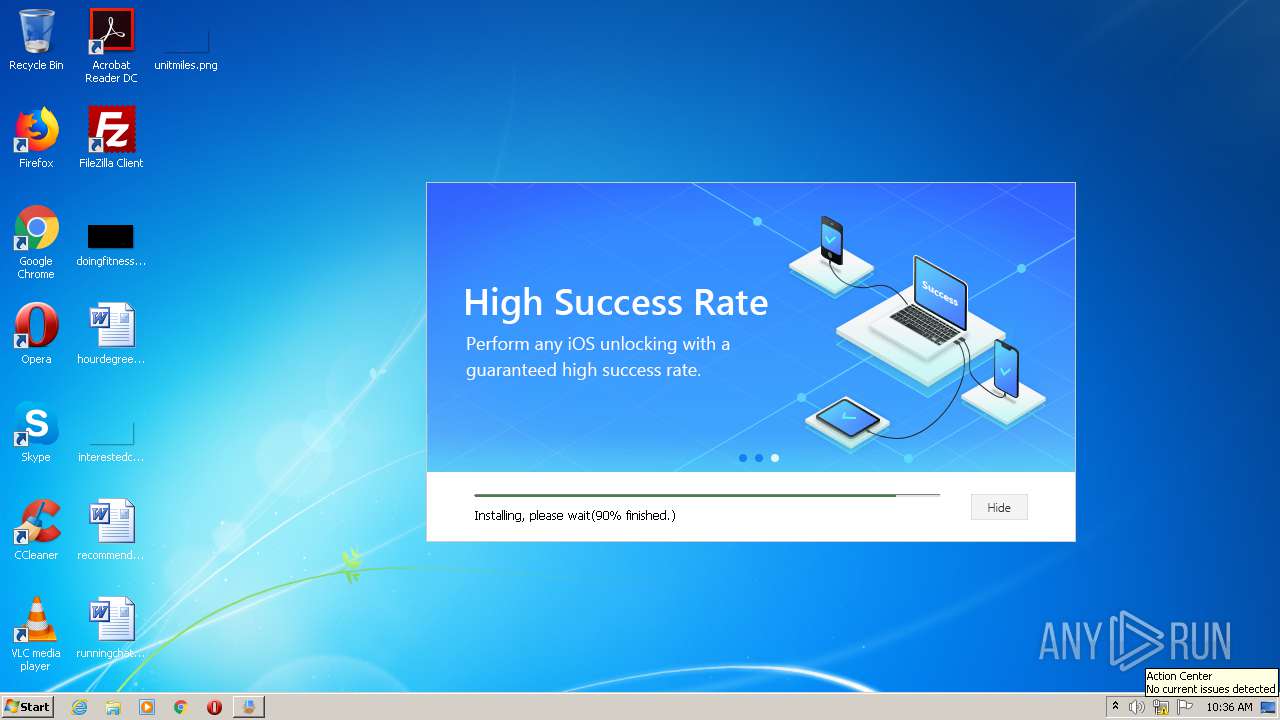This screenshot has height=720, width=1280.
Task: Launch Google Chrome desktop shortcut
Action: pyautogui.click(x=36, y=242)
